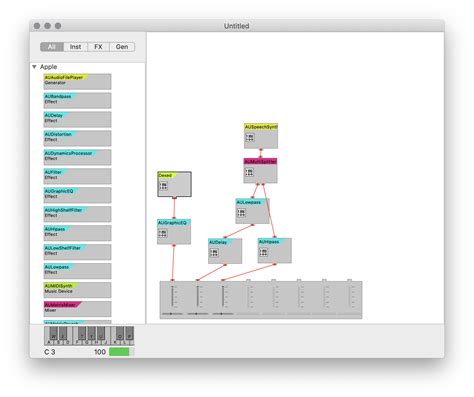
Task: Select AUBandpass Effect in the library
Action: tap(77, 100)
